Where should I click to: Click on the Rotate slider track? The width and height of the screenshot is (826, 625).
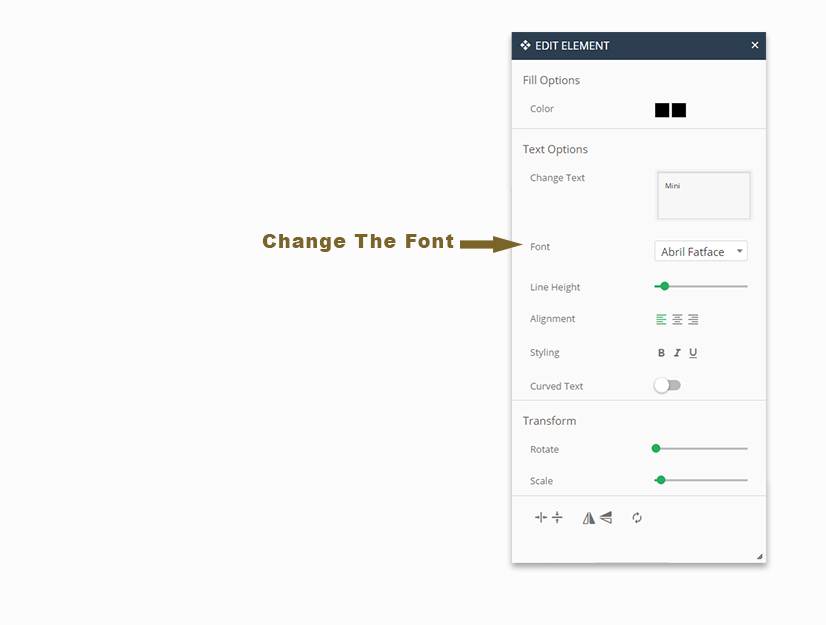pos(701,449)
